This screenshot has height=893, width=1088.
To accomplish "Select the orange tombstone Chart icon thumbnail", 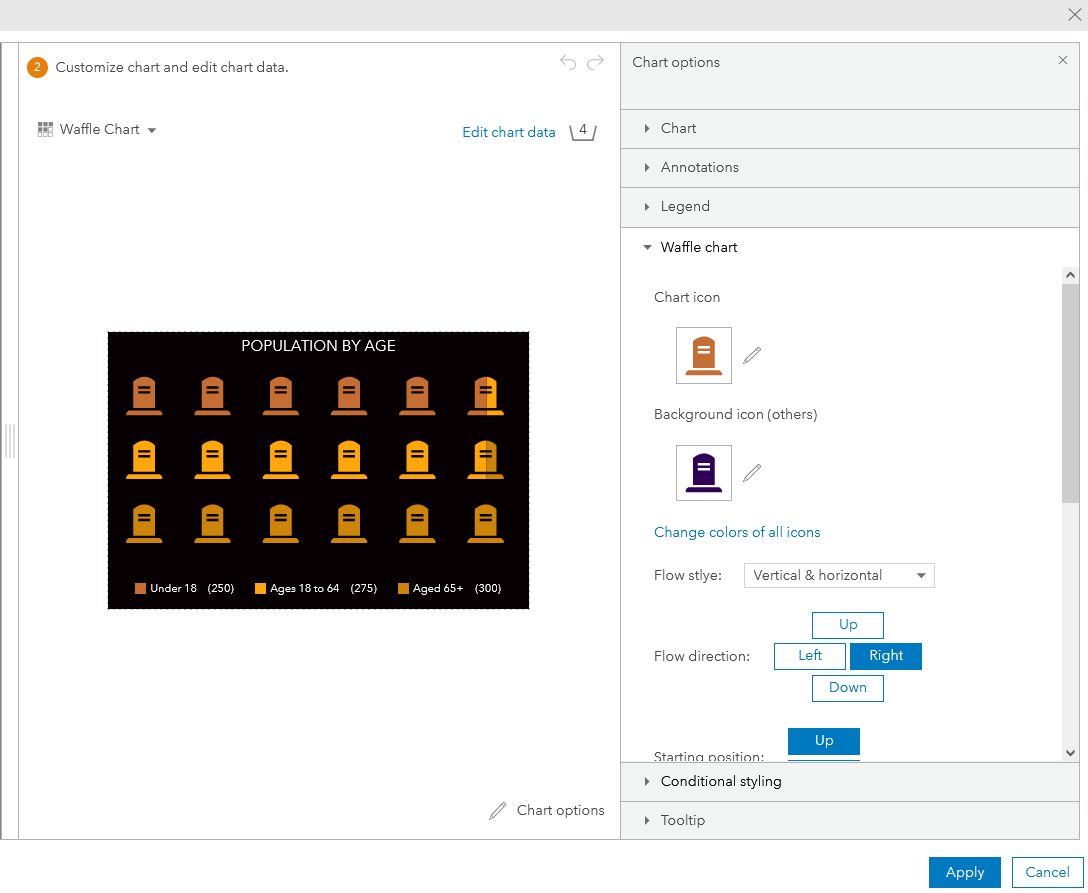I will [704, 355].
